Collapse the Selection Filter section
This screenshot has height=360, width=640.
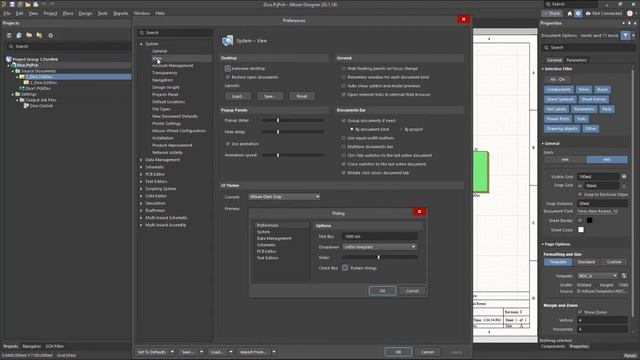(x=543, y=69)
